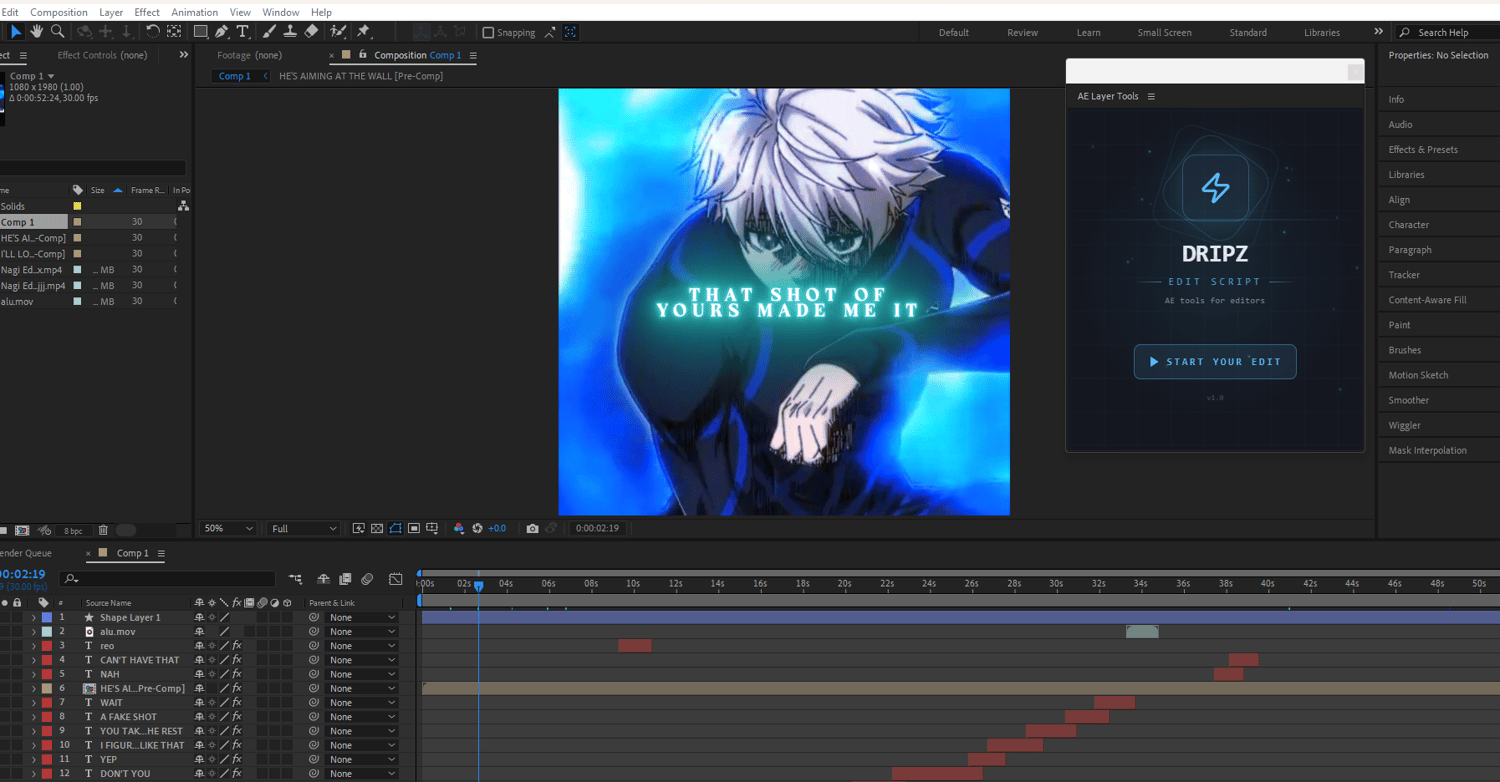
Task: Click the red reo clip bar in timeline
Action: pyautogui.click(x=635, y=646)
